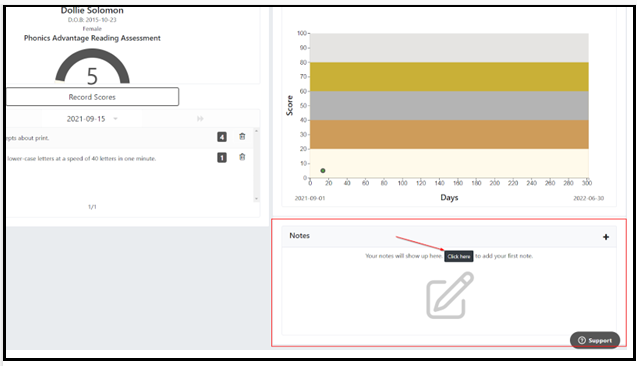Click the chart start date 2021-09-01

tap(310, 198)
